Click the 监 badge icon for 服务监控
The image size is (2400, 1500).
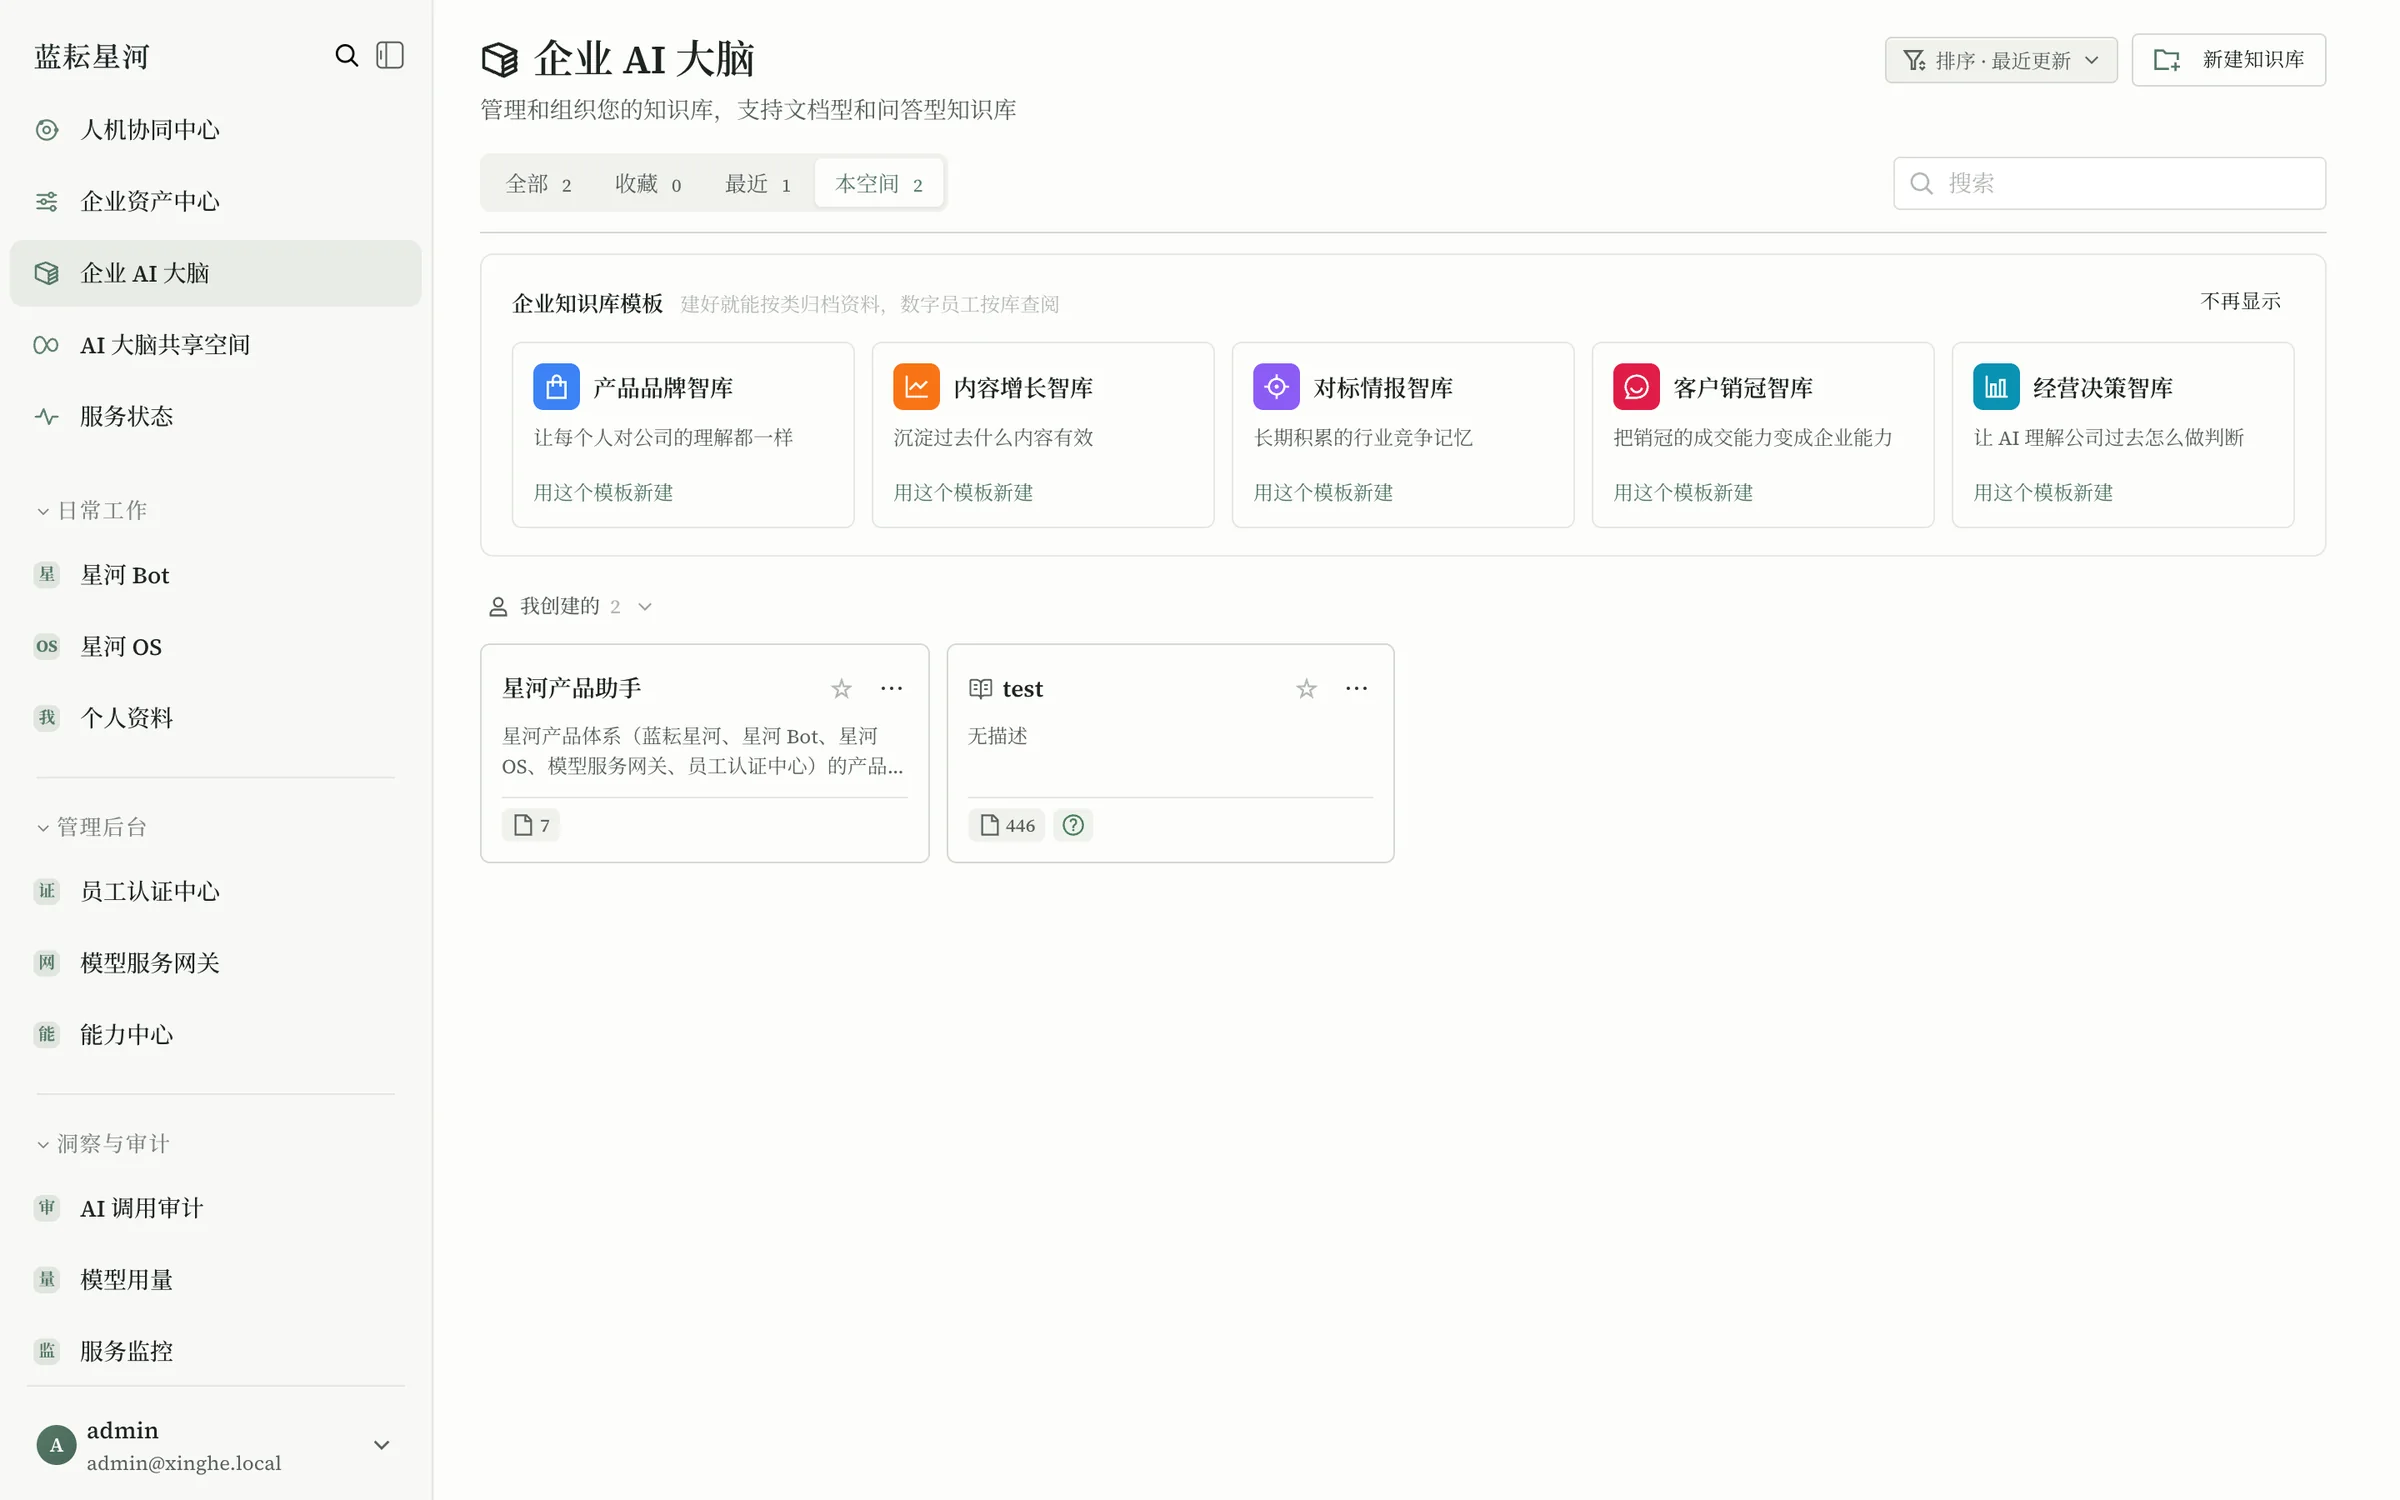tap(47, 1351)
